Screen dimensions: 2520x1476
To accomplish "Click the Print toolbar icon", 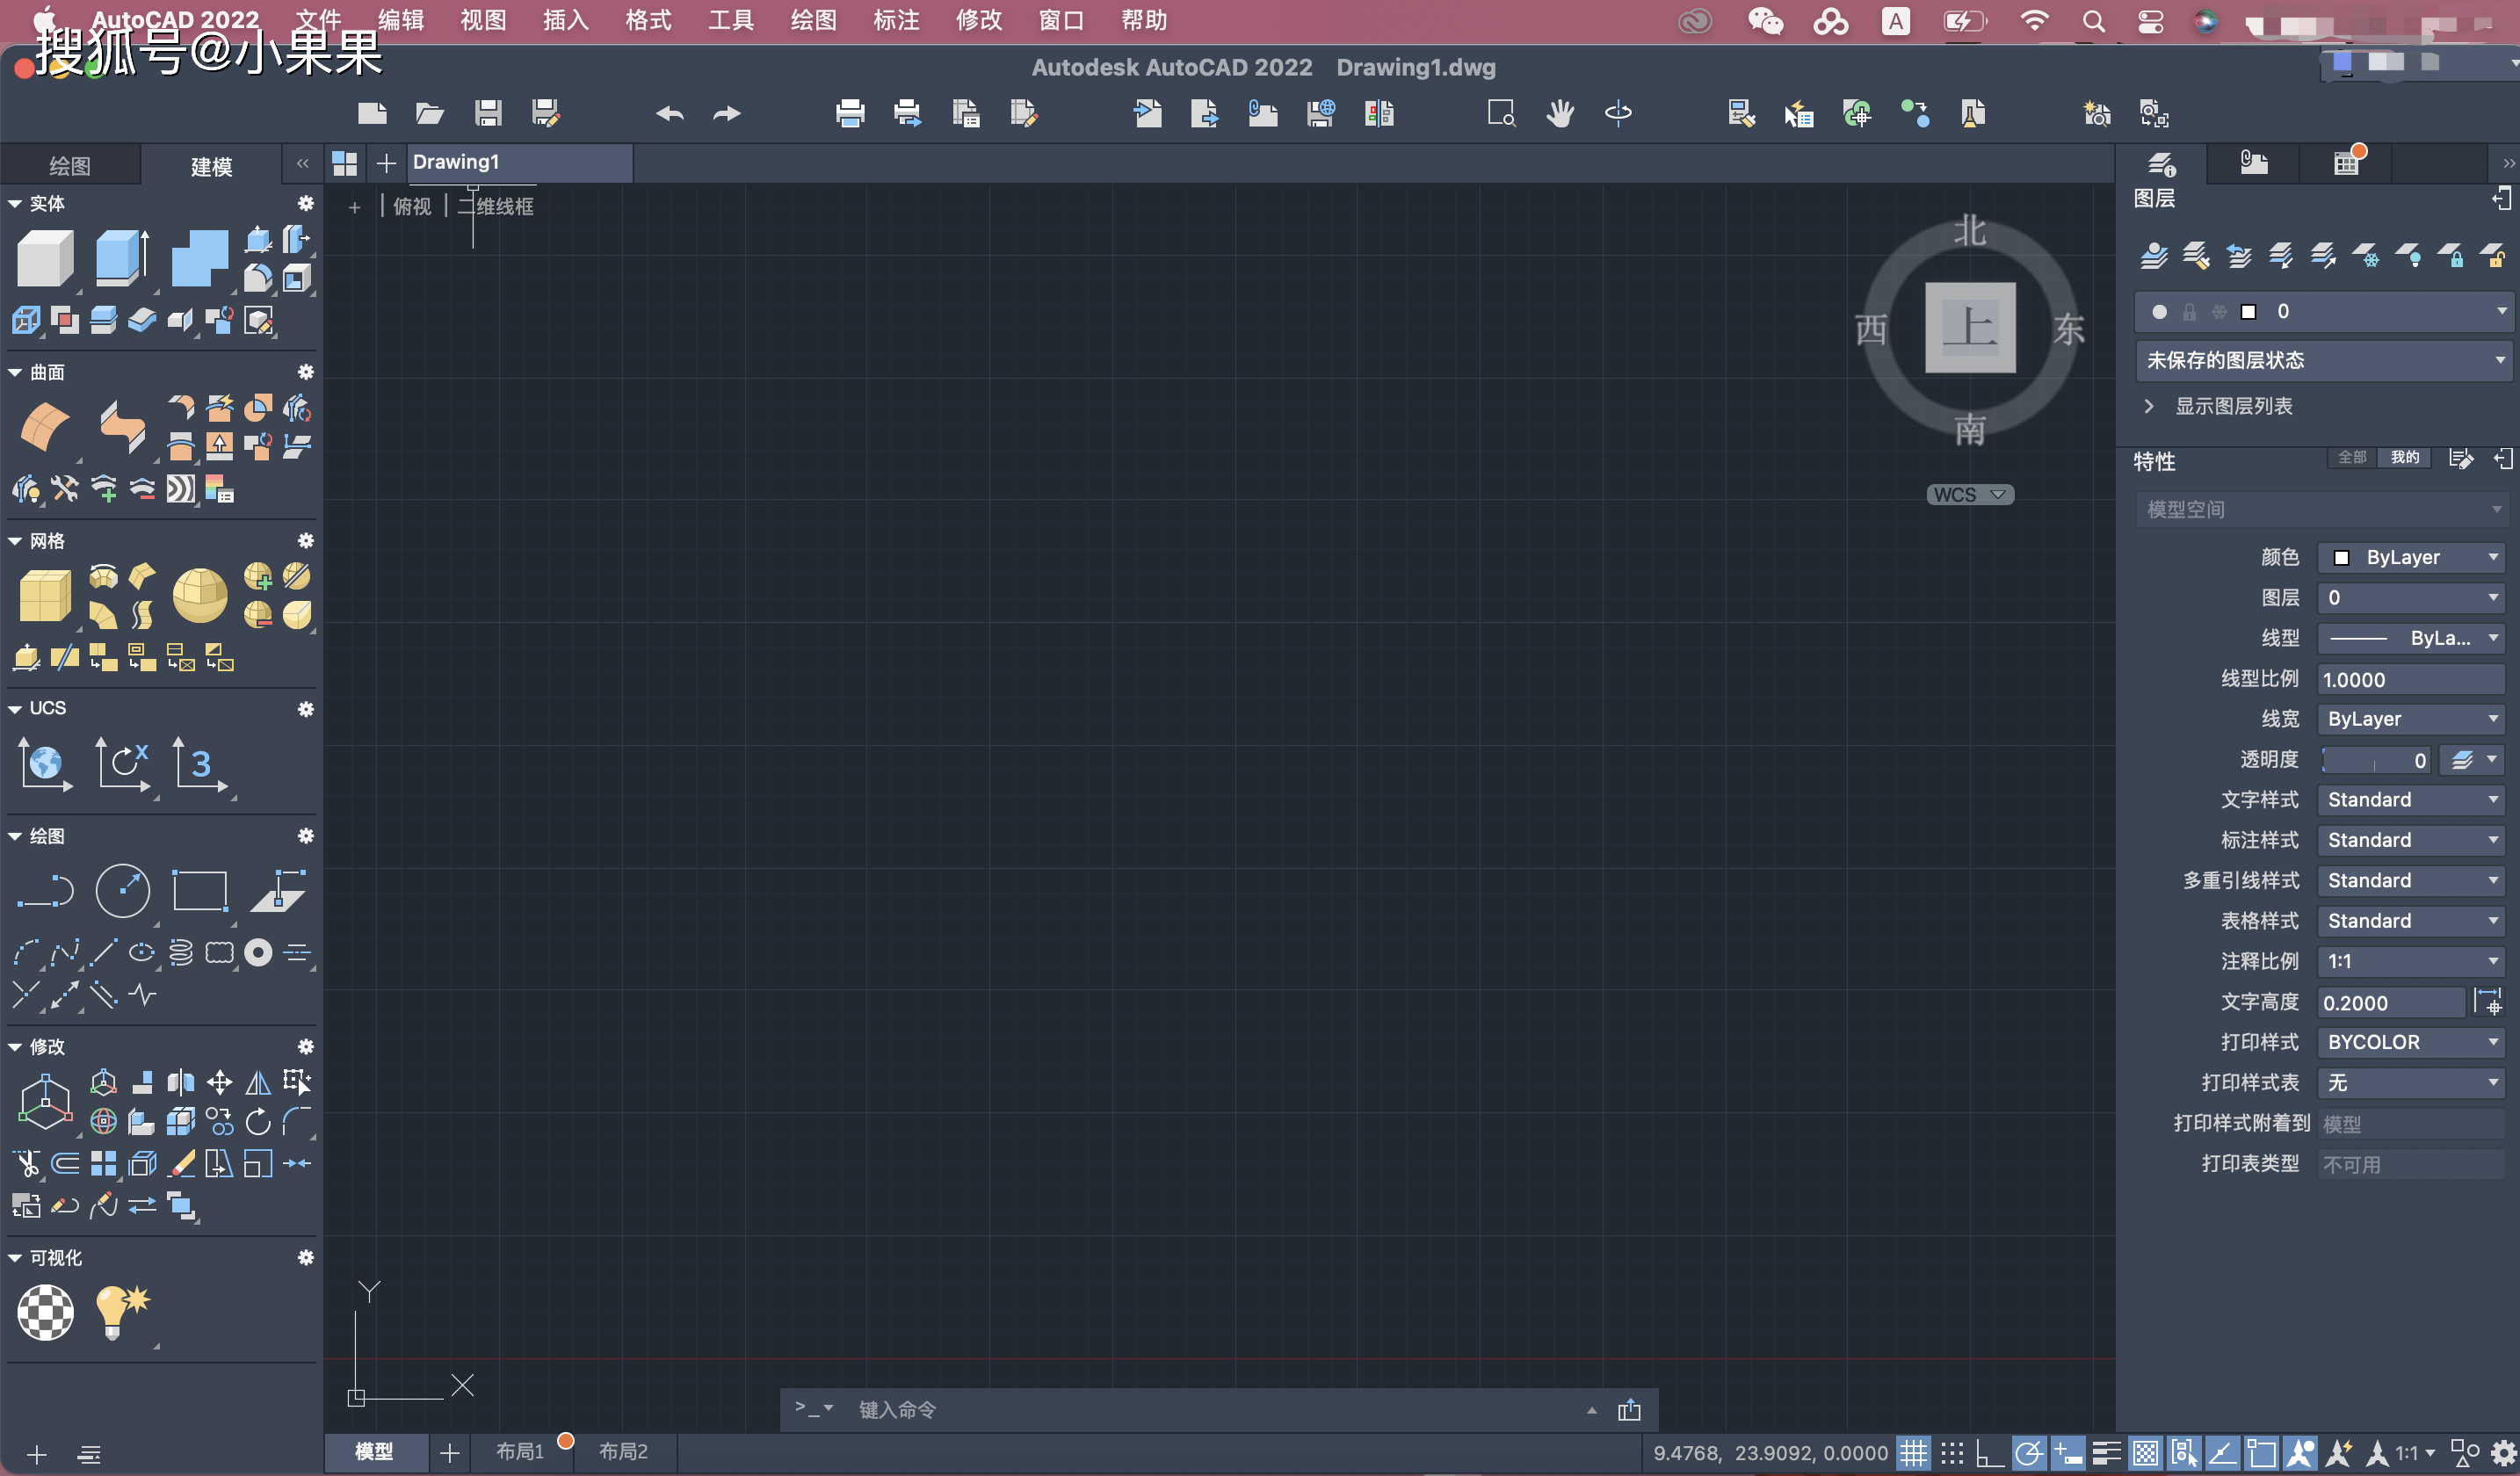I will 850,113.
